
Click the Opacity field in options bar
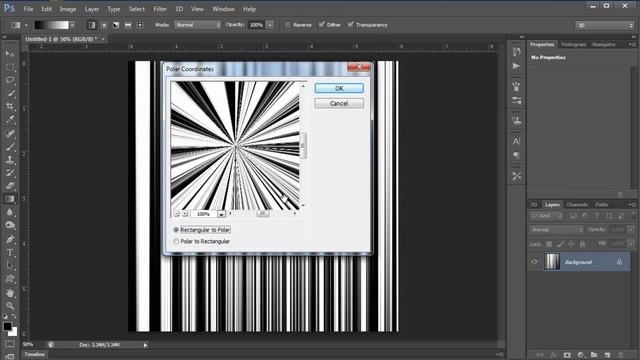click(x=257, y=25)
